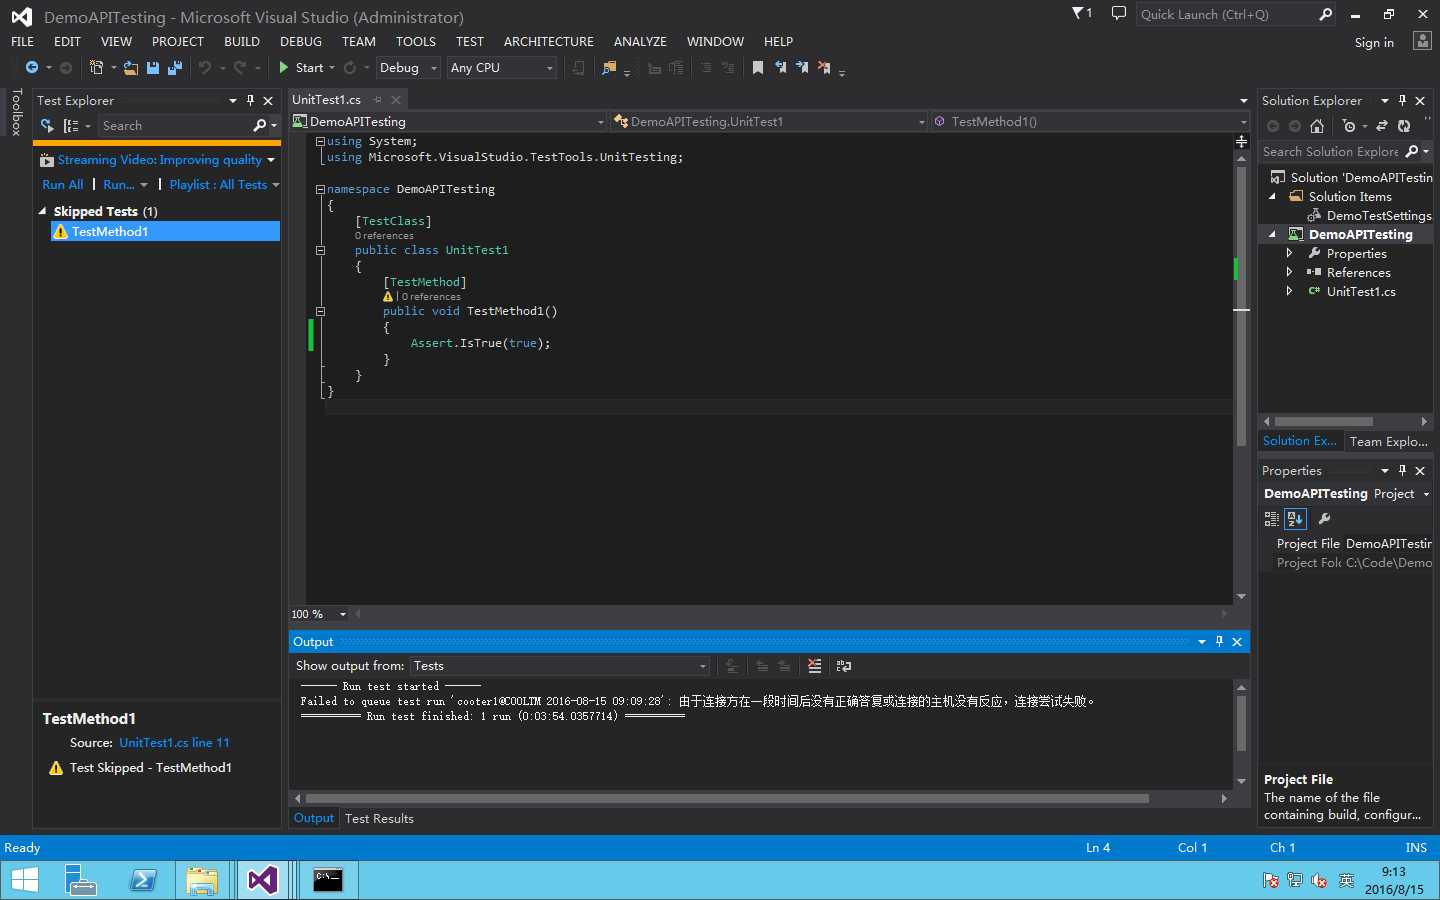Start debugging with the green Start button

[301, 68]
